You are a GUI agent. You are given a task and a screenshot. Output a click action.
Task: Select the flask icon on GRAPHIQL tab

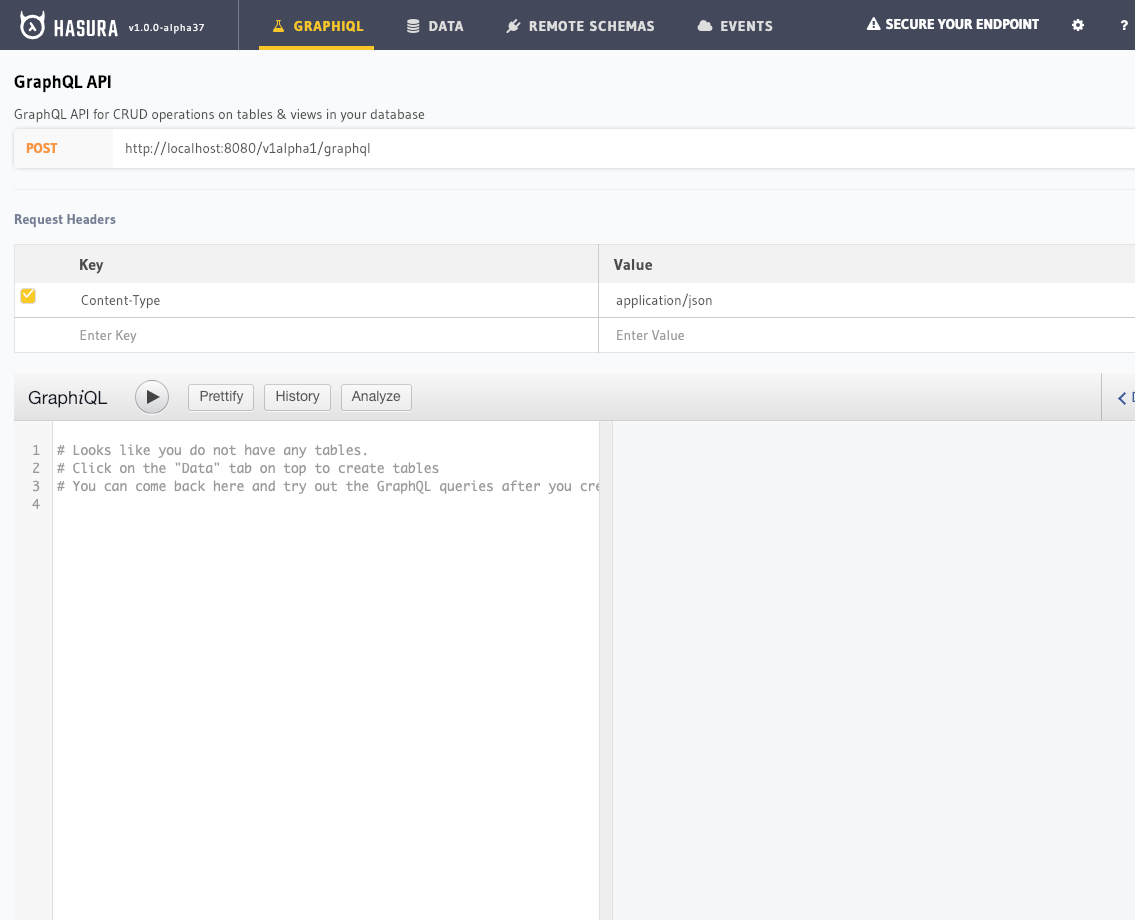point(278,23)
